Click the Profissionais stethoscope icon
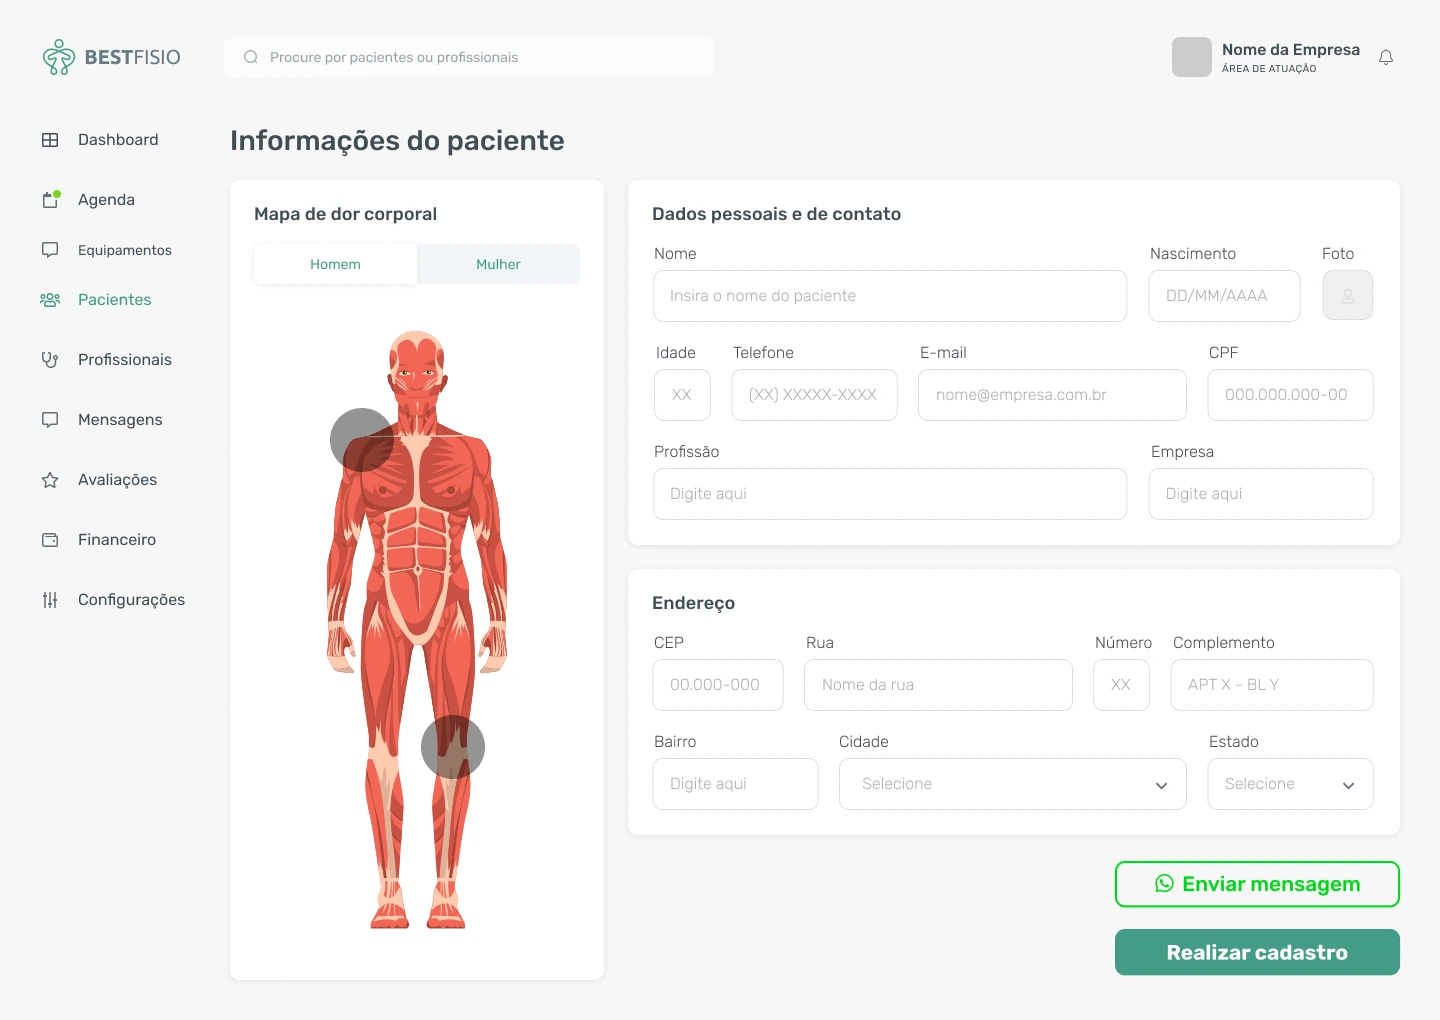The height and width of the screenshot is (1020, 1440). pos(50,360)
